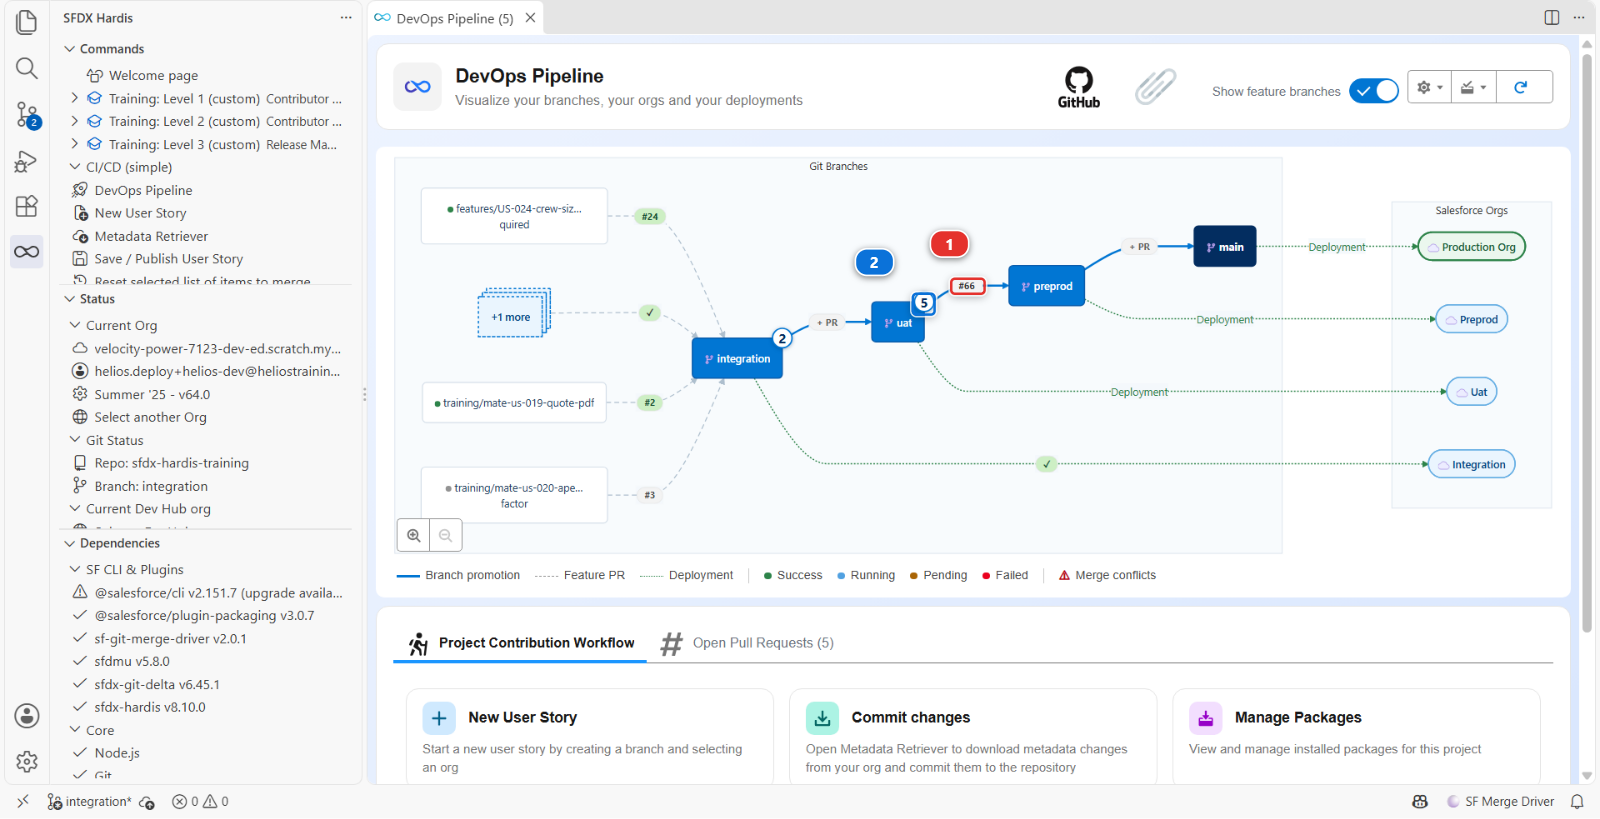The height and width of the screenshot is (819, 1600).
Task: Expand Training: Level 1 (custom) Contributor
Action: pyautogui.click(x=75, y=98)
